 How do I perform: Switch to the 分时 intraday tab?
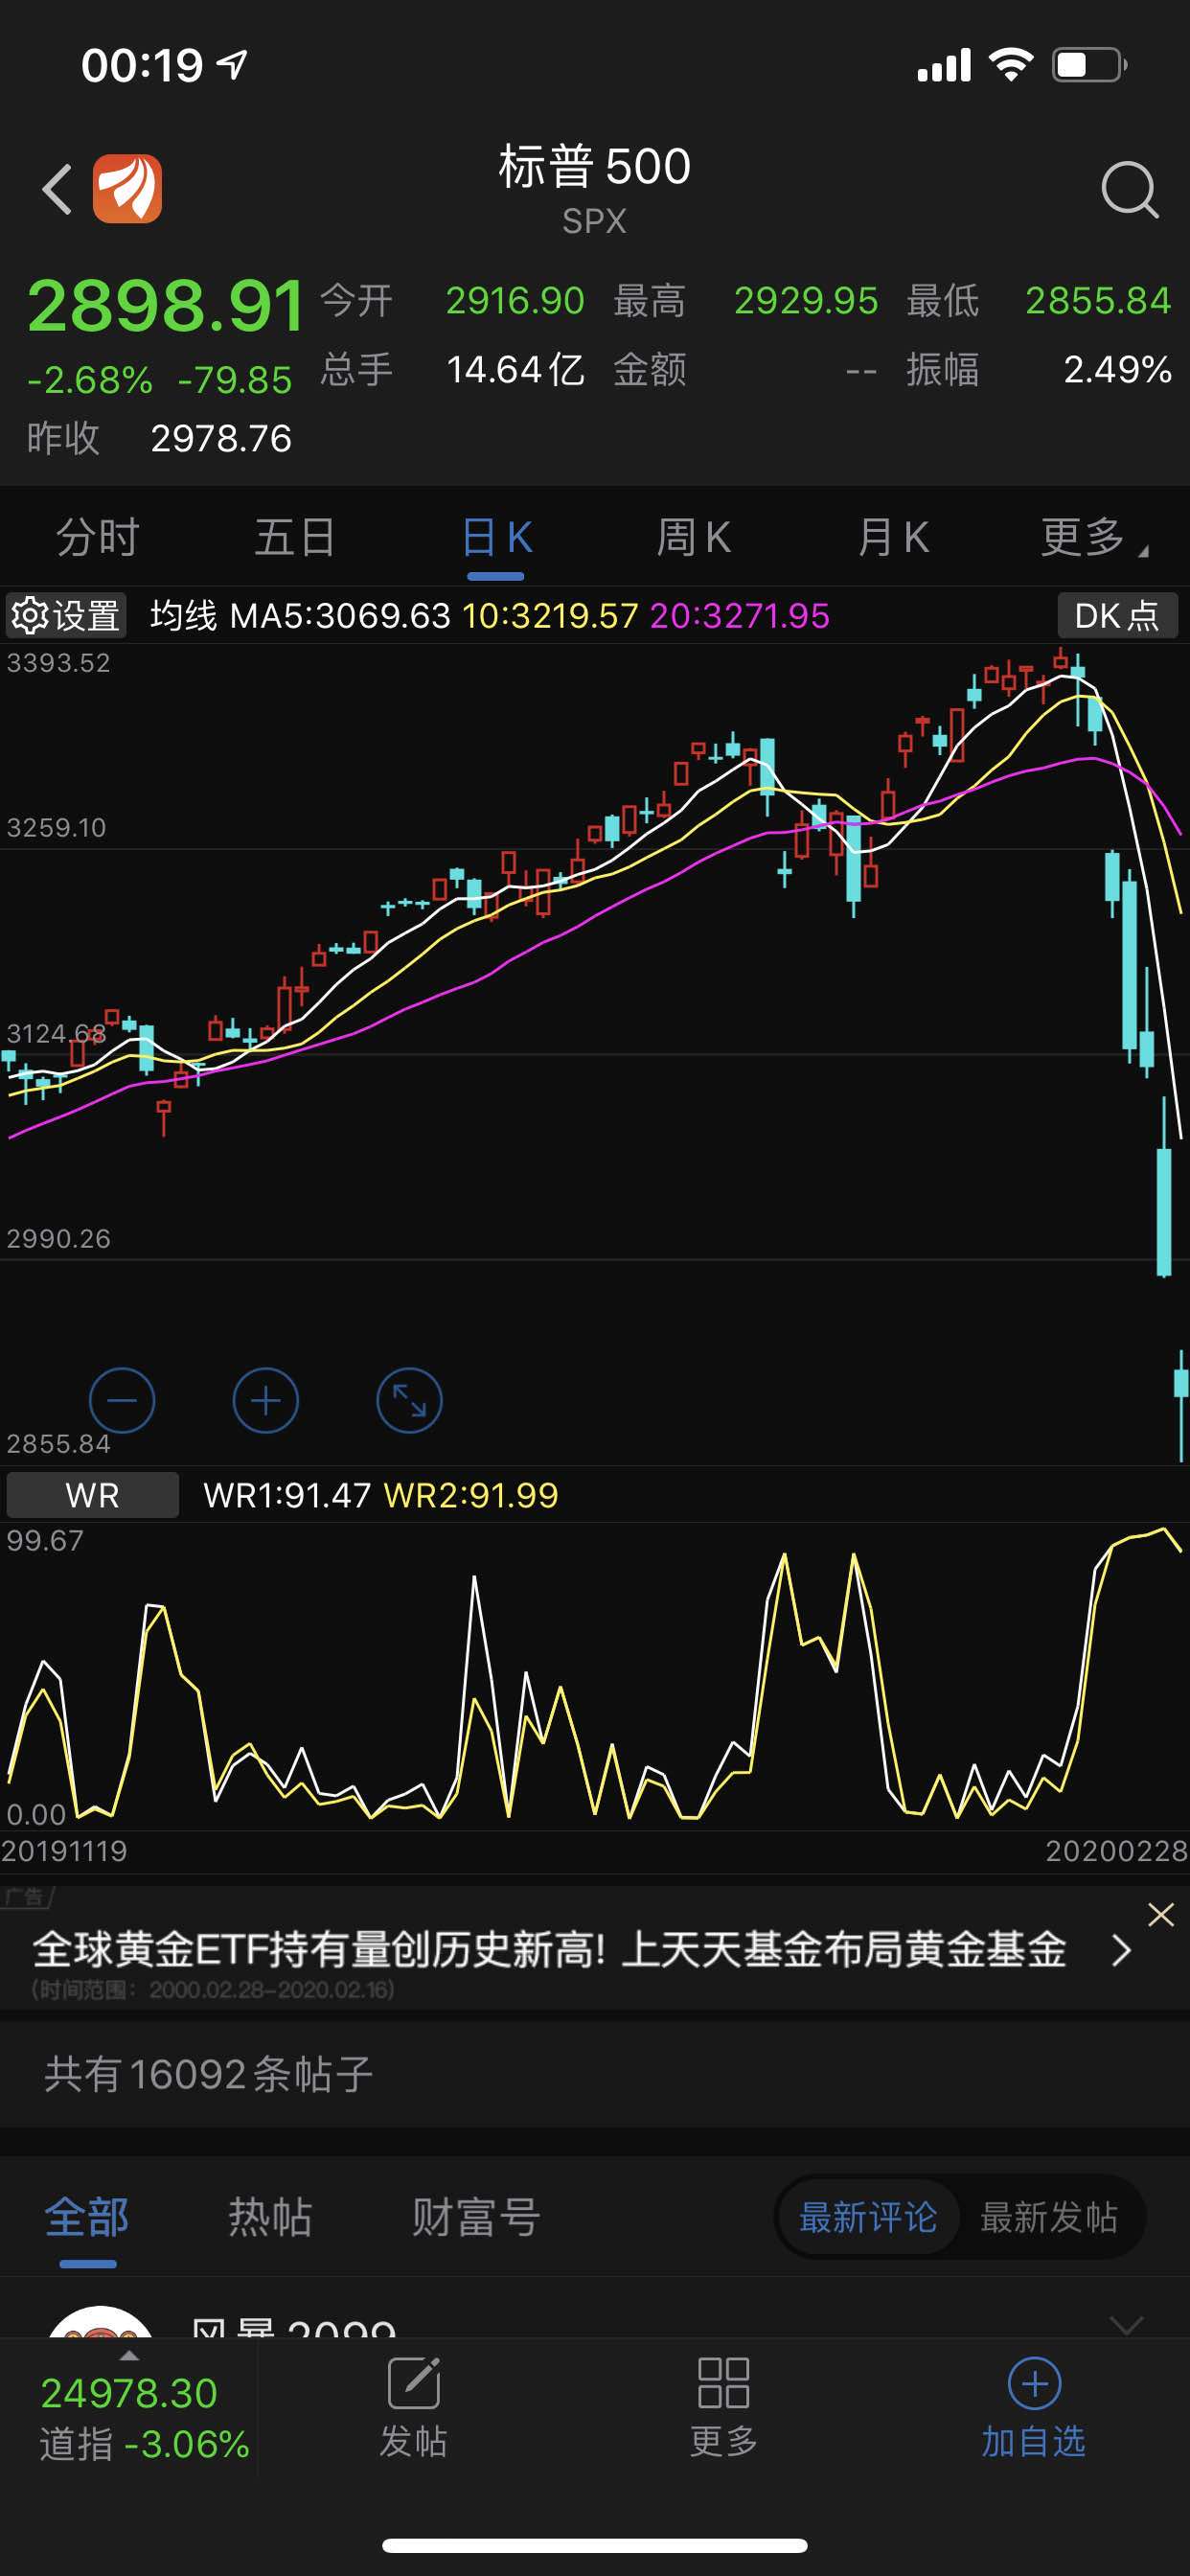tap(97, 537)
